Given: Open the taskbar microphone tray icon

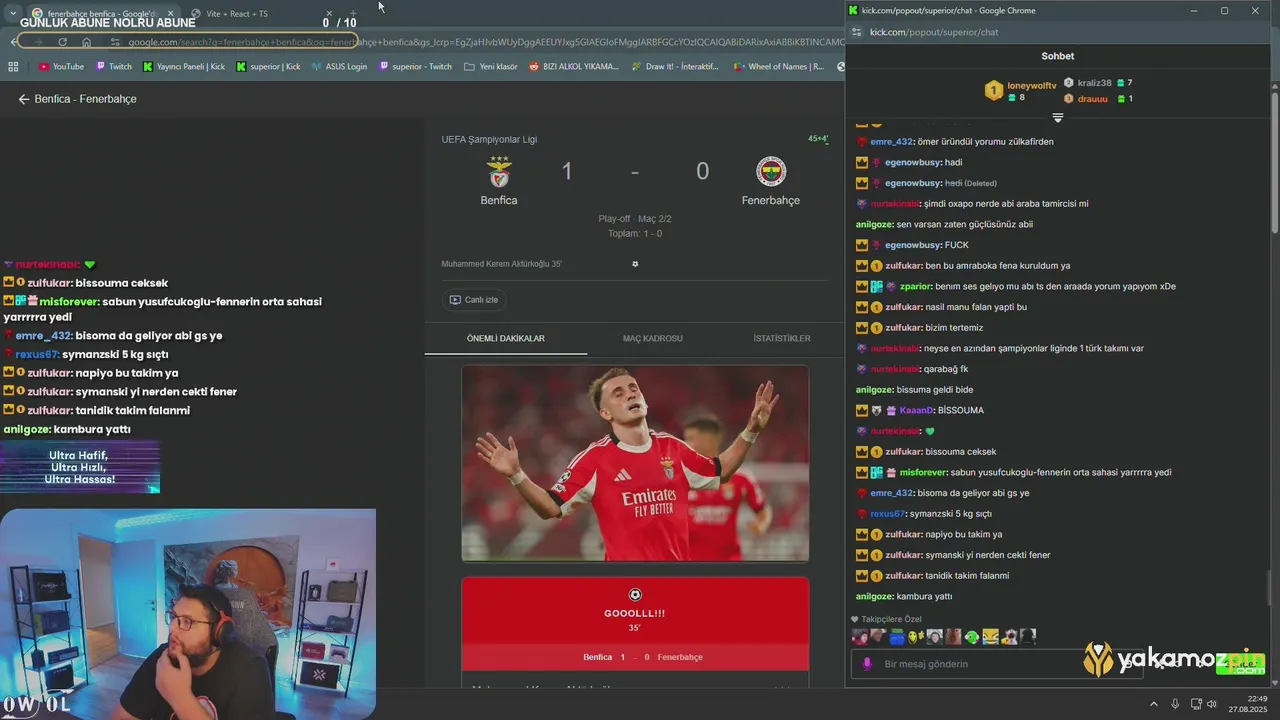Looking at the screenshot, I should tap(1175, 704).
